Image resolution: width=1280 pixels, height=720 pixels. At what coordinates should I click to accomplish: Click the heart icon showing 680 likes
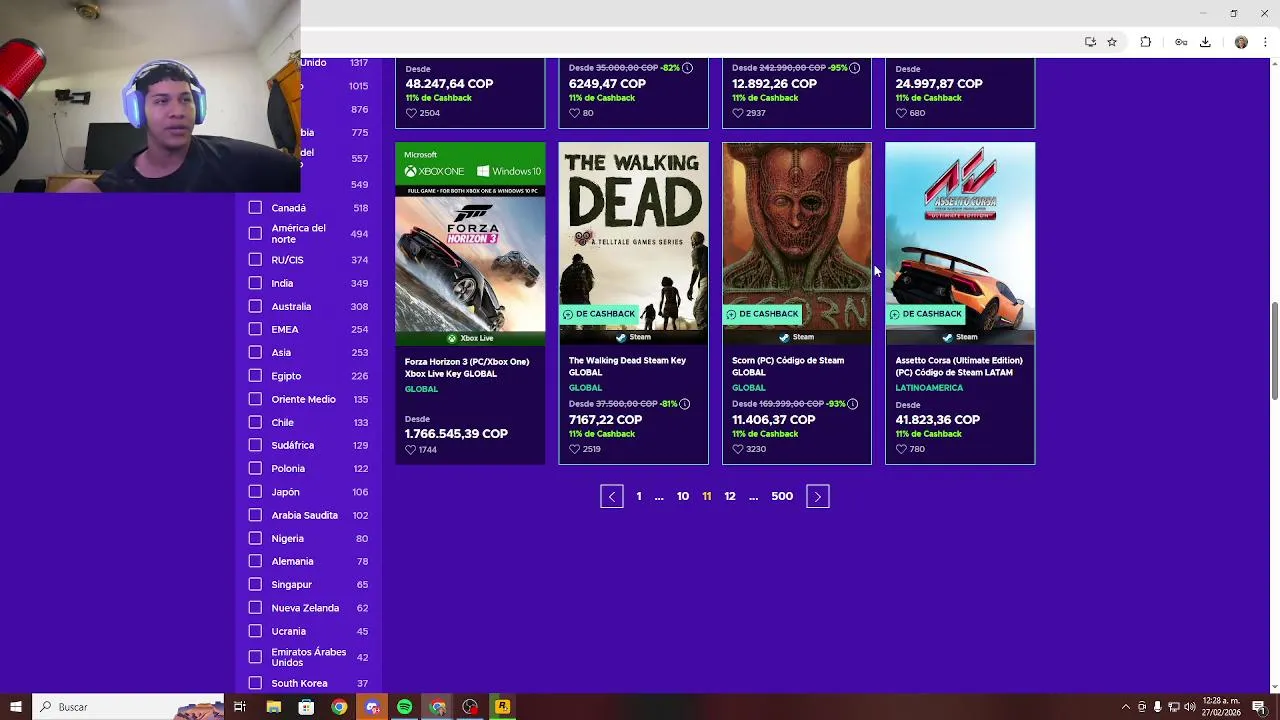(901, 113)
